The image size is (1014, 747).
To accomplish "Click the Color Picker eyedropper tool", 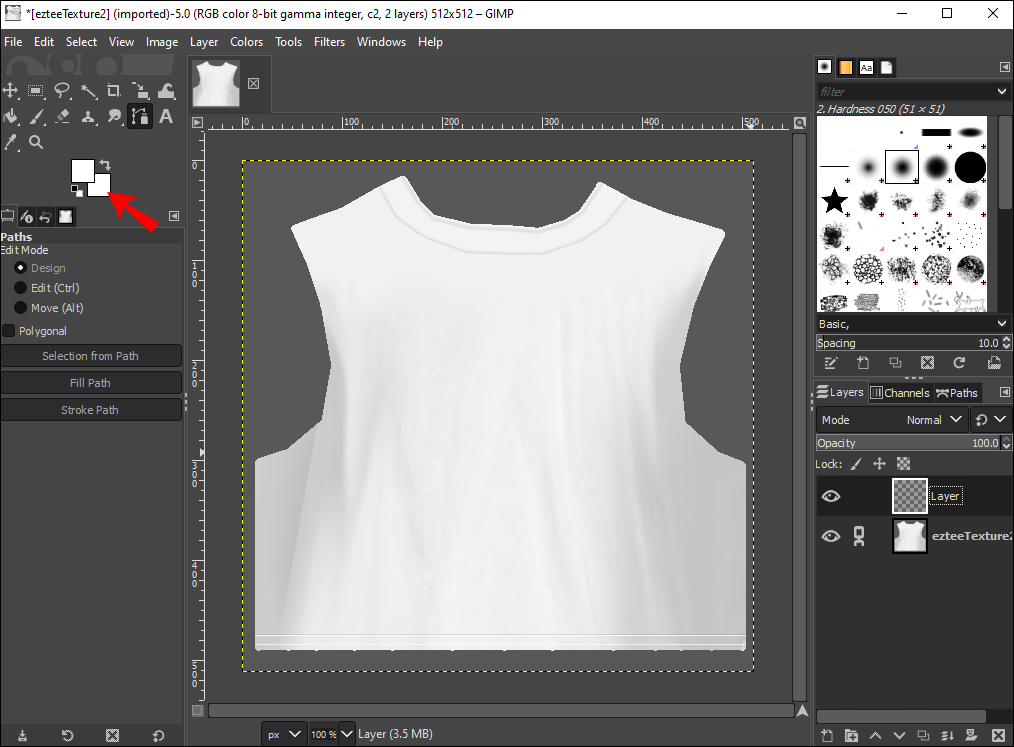I will [x=11, y=143].
